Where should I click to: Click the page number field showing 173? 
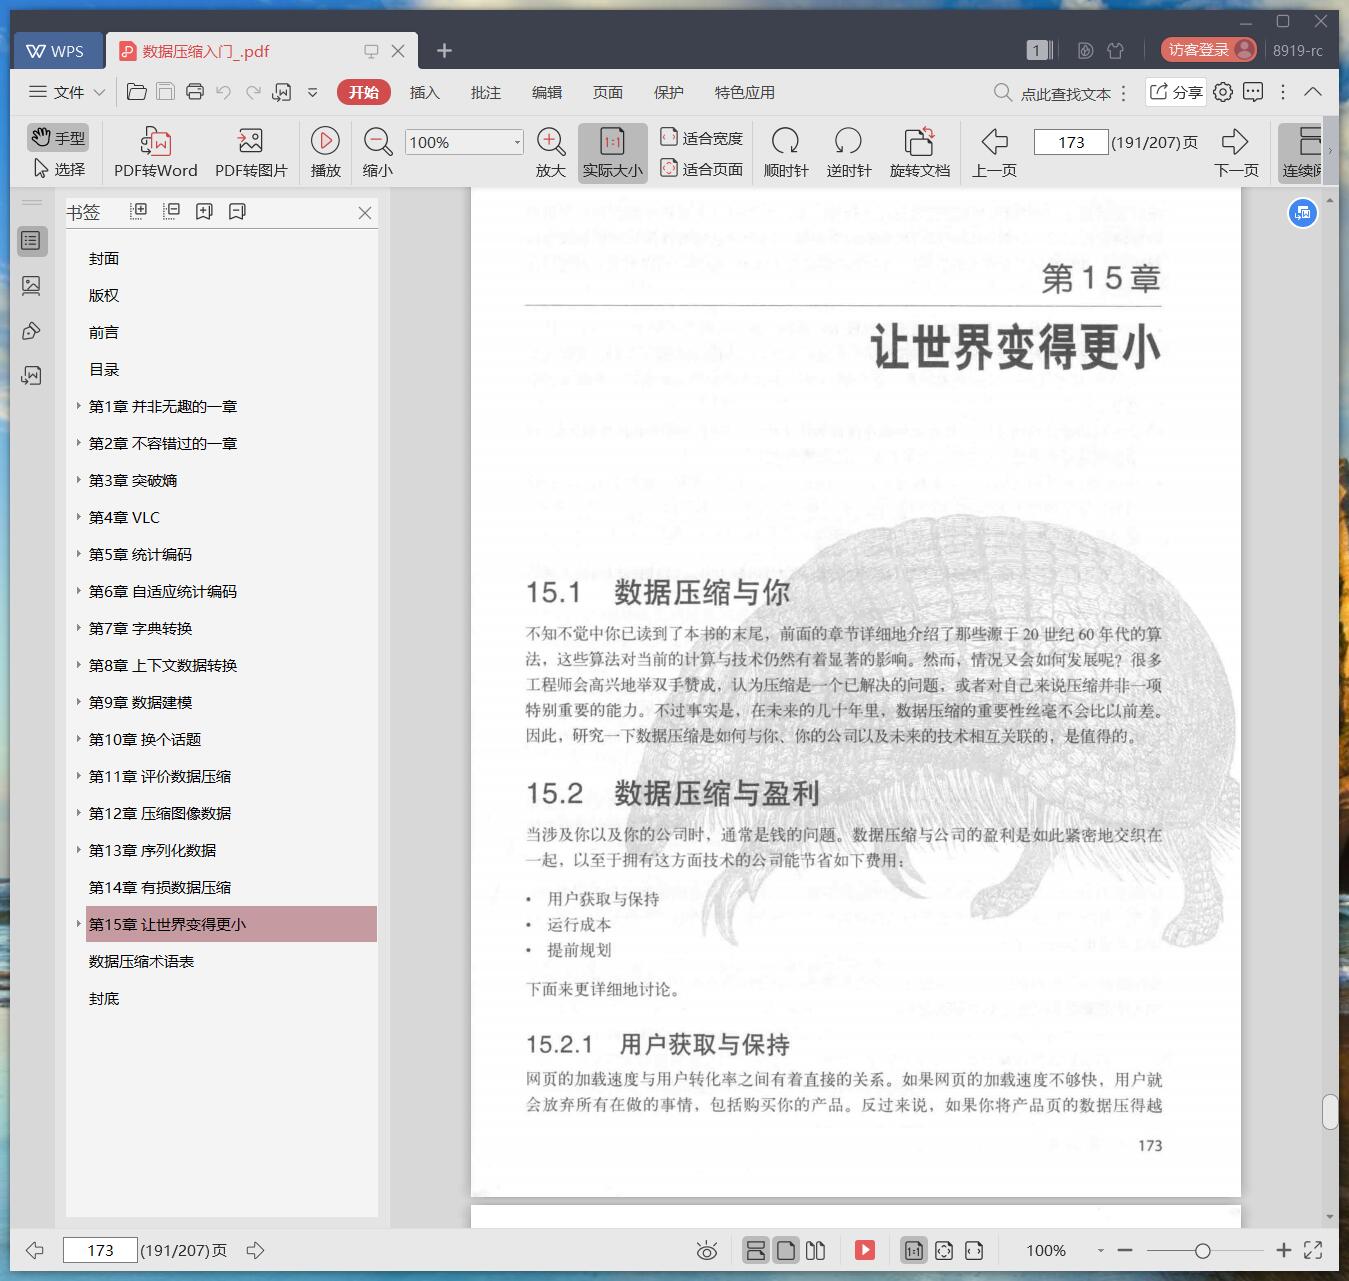tap(1071, 142)
